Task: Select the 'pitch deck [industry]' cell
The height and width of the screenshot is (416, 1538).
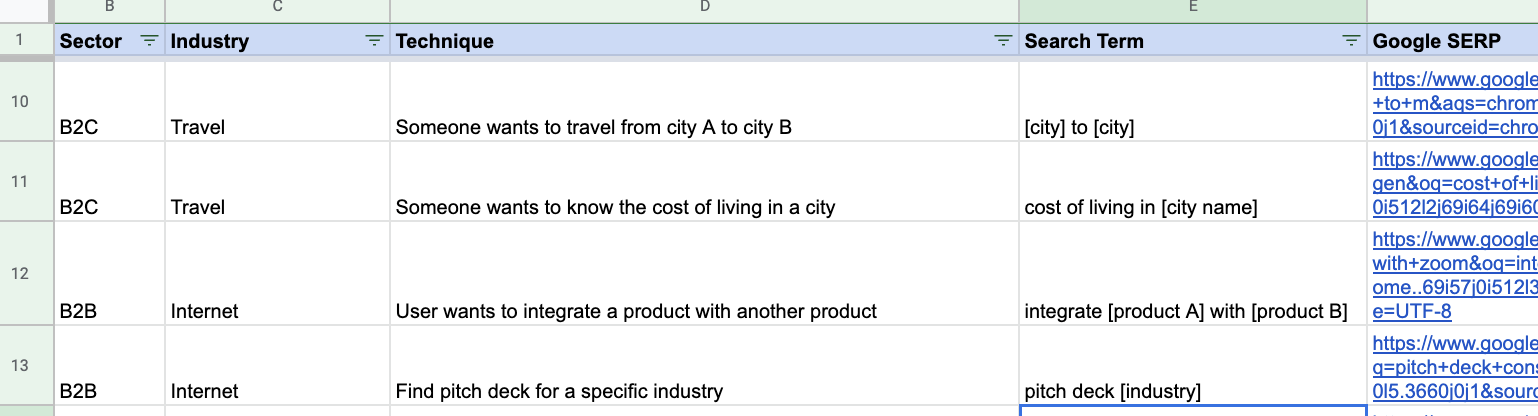Action: [x=1193, y=365]
